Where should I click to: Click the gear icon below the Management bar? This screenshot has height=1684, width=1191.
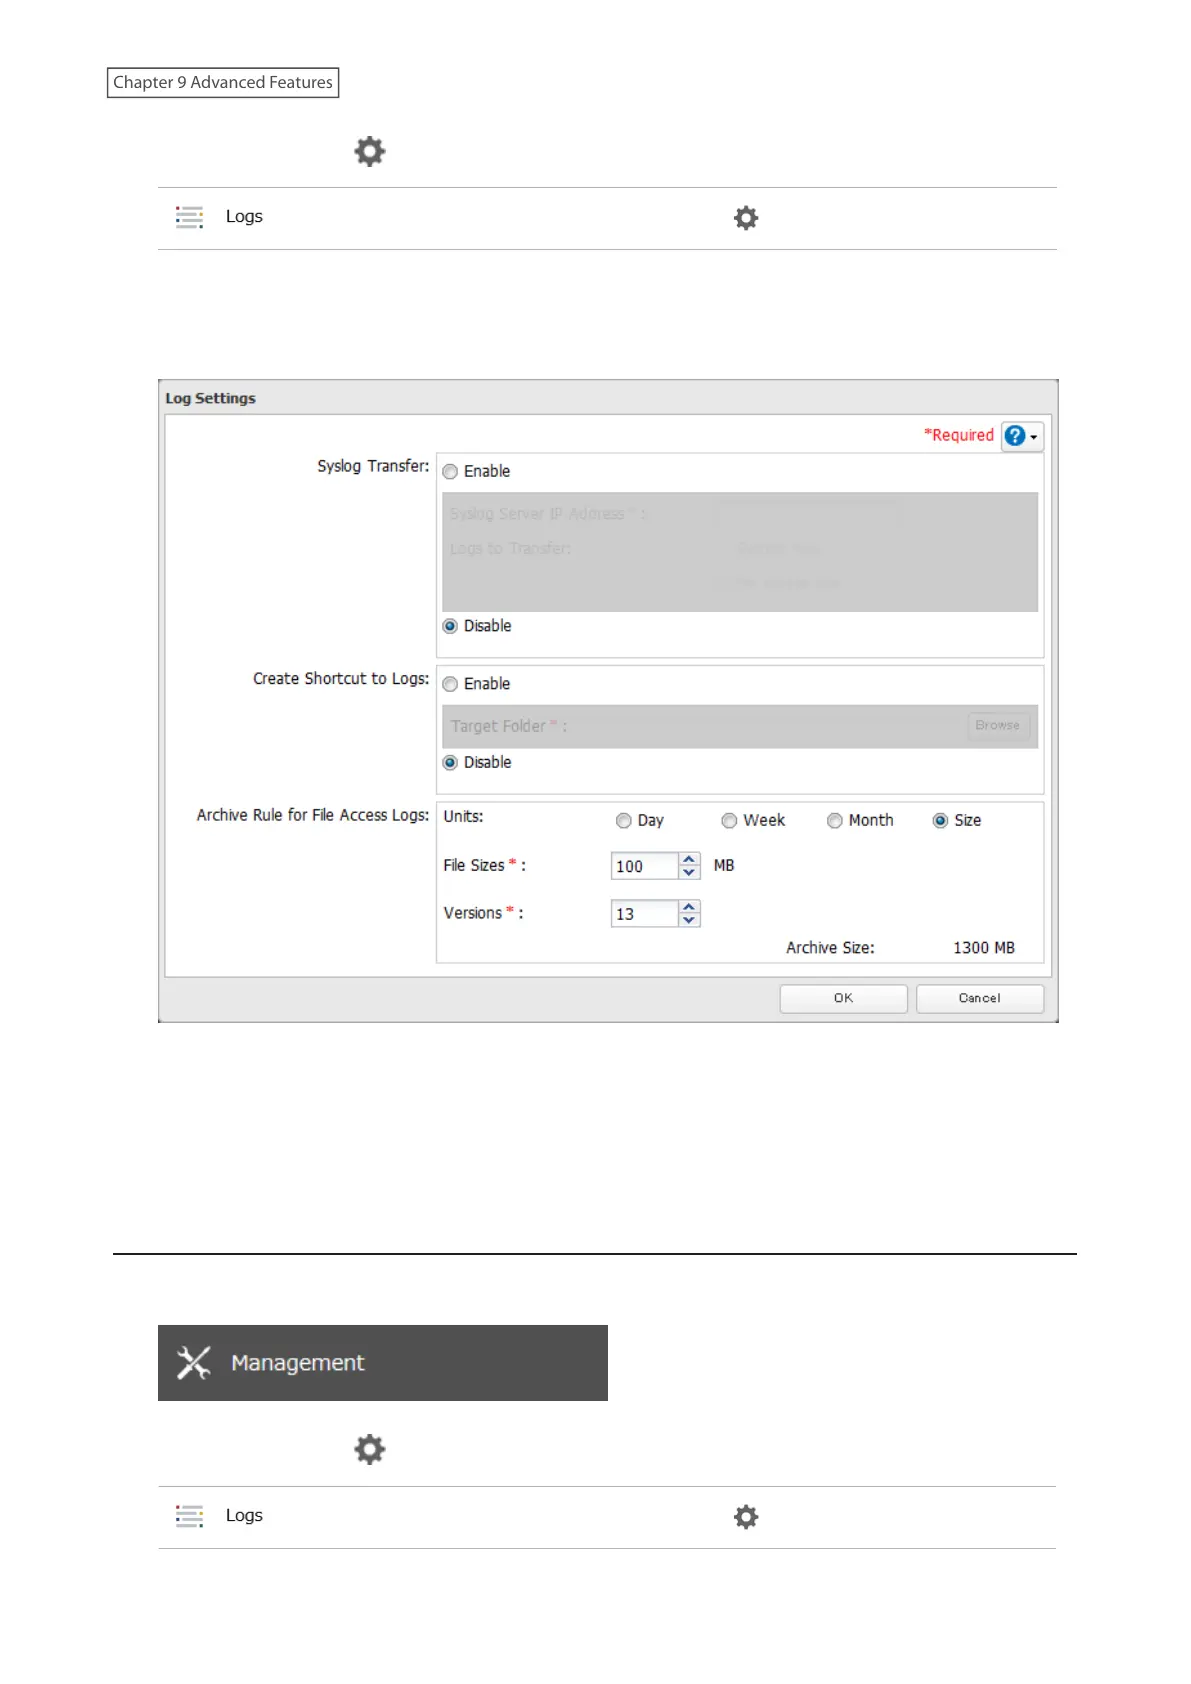[370, 1450]
